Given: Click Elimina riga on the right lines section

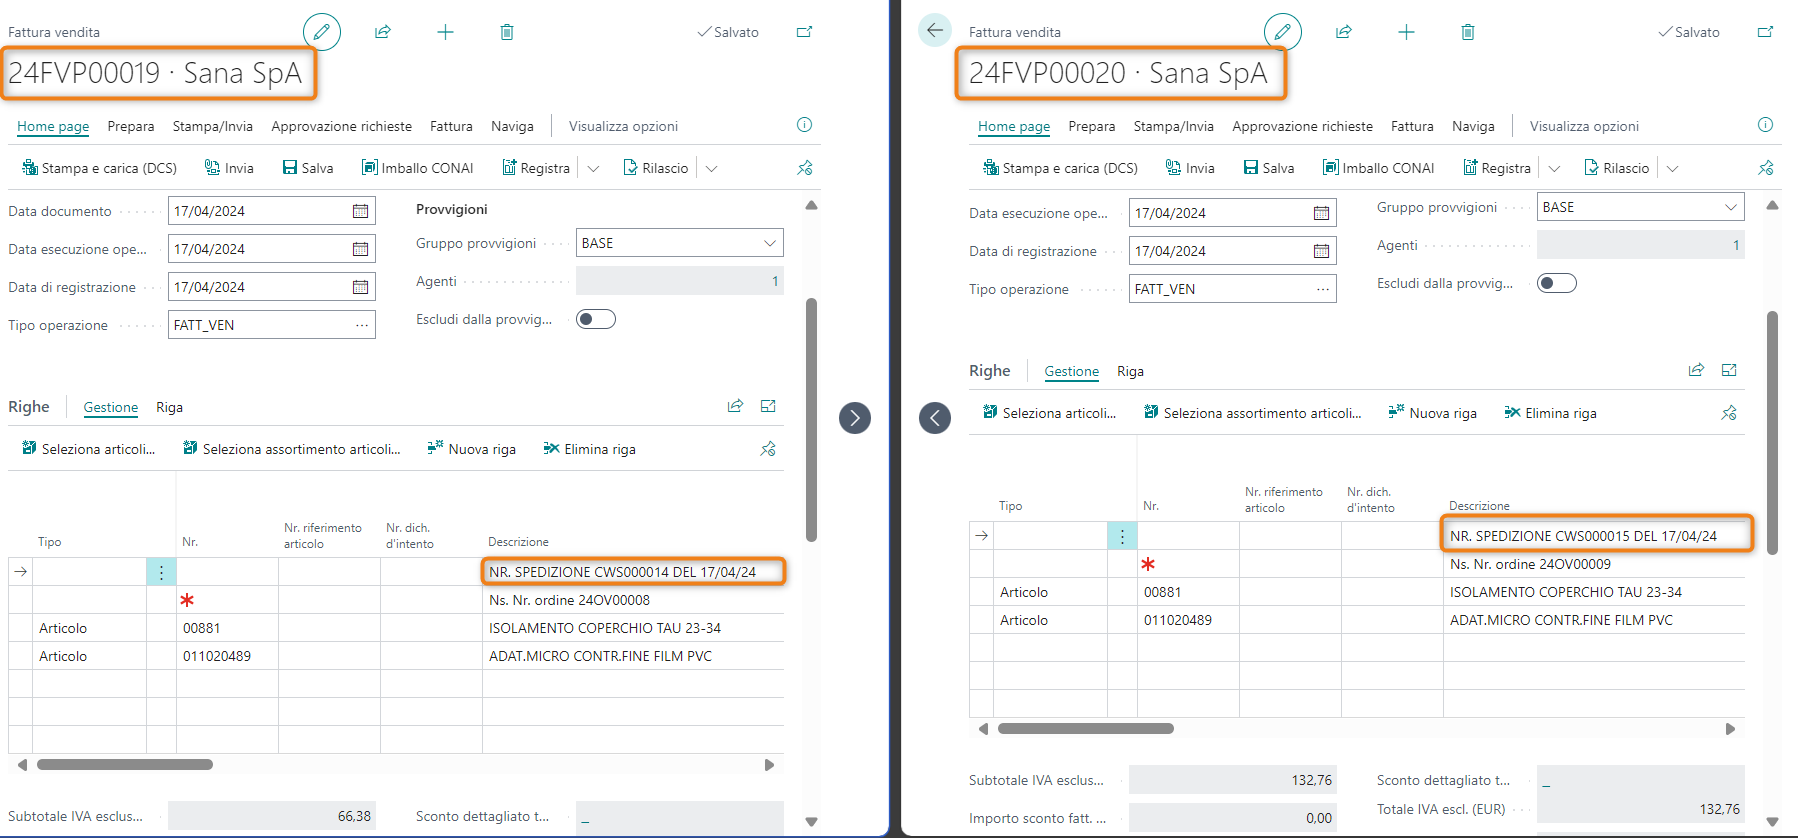Looking at the screenshot, I should tap(1551, 413).
